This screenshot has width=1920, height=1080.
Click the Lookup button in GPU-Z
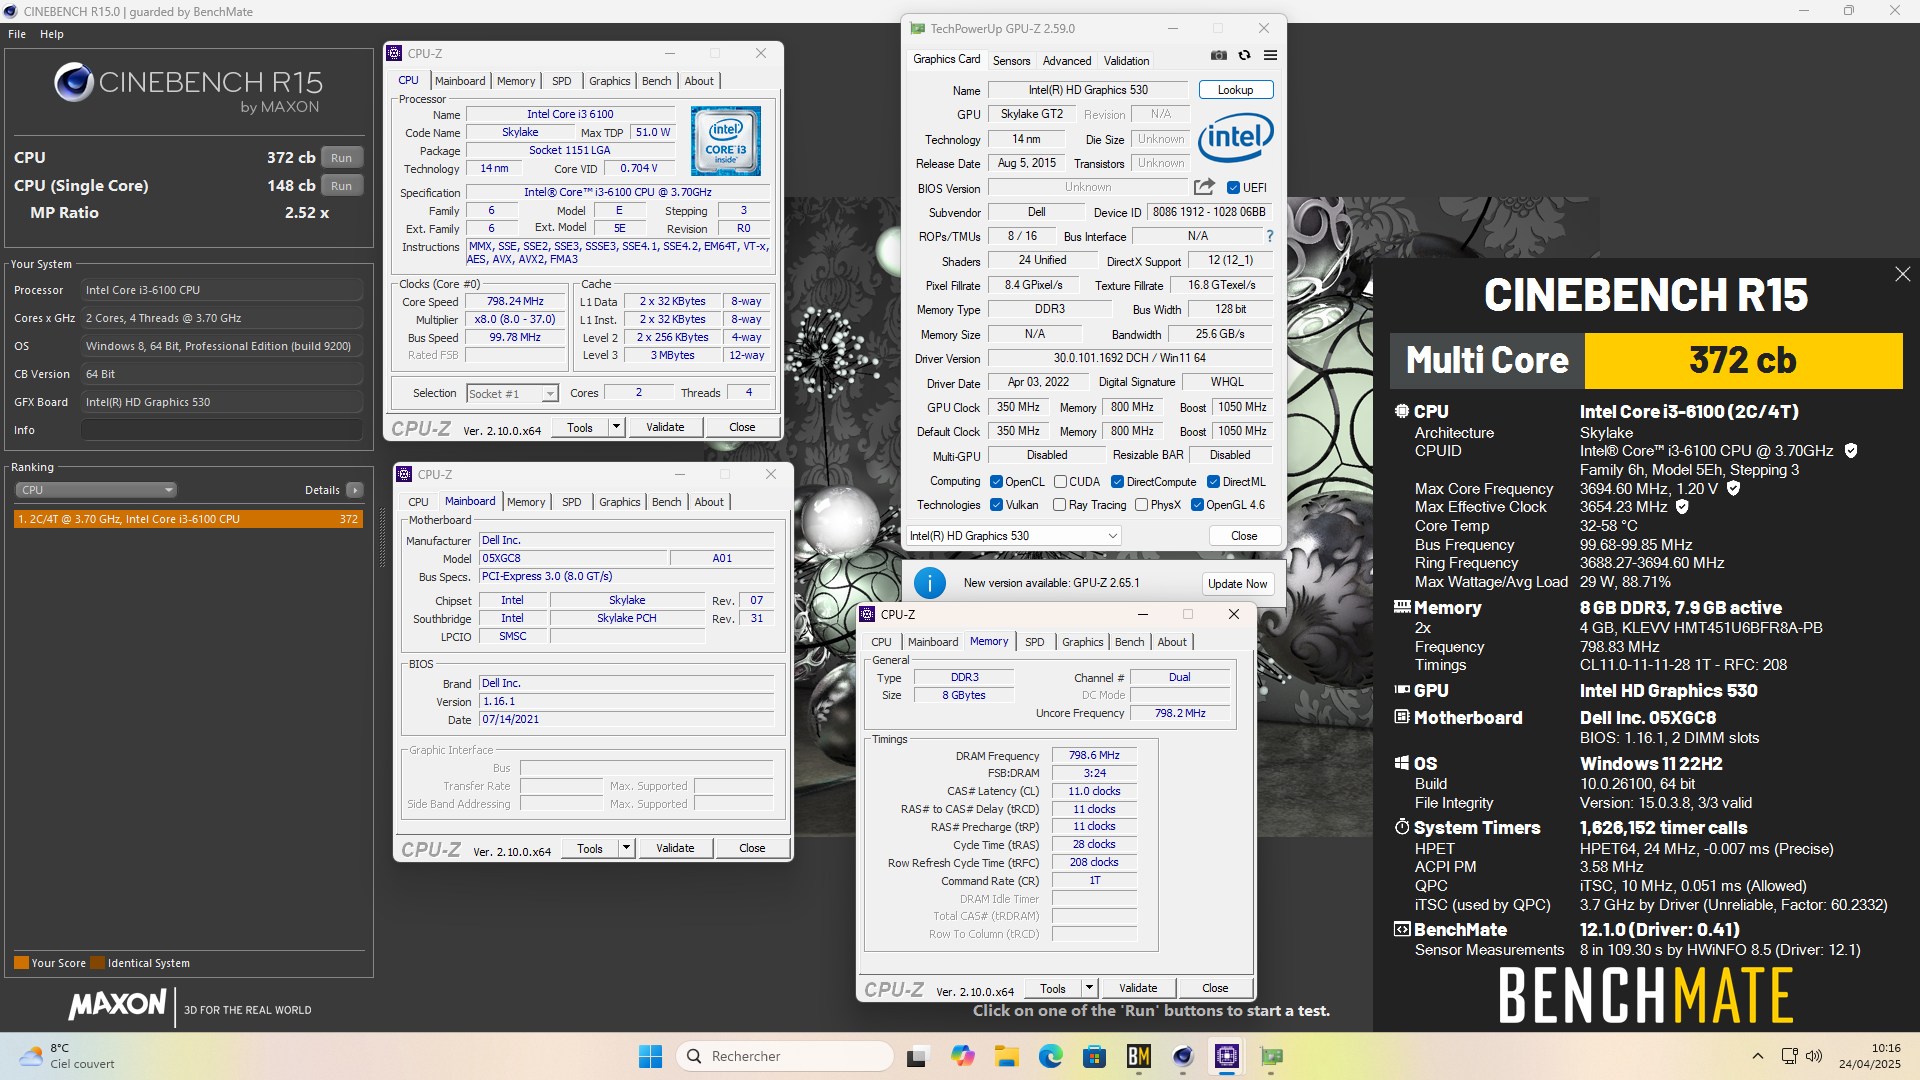(x=1236, y=90)
